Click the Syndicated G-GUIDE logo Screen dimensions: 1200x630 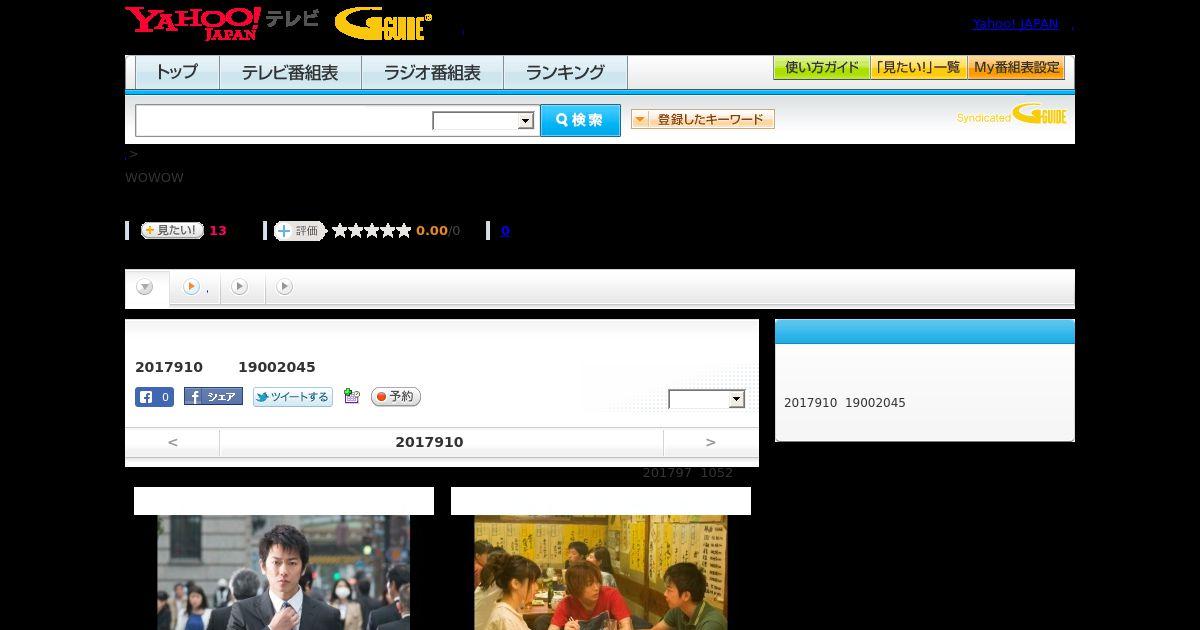point(1012,114)
